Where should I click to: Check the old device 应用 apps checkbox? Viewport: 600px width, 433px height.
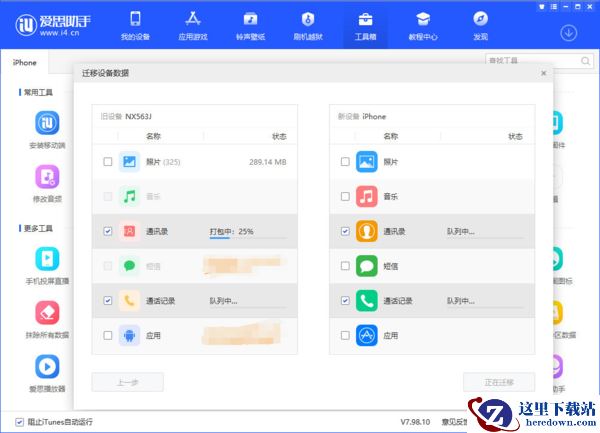[x=108, y=335]
